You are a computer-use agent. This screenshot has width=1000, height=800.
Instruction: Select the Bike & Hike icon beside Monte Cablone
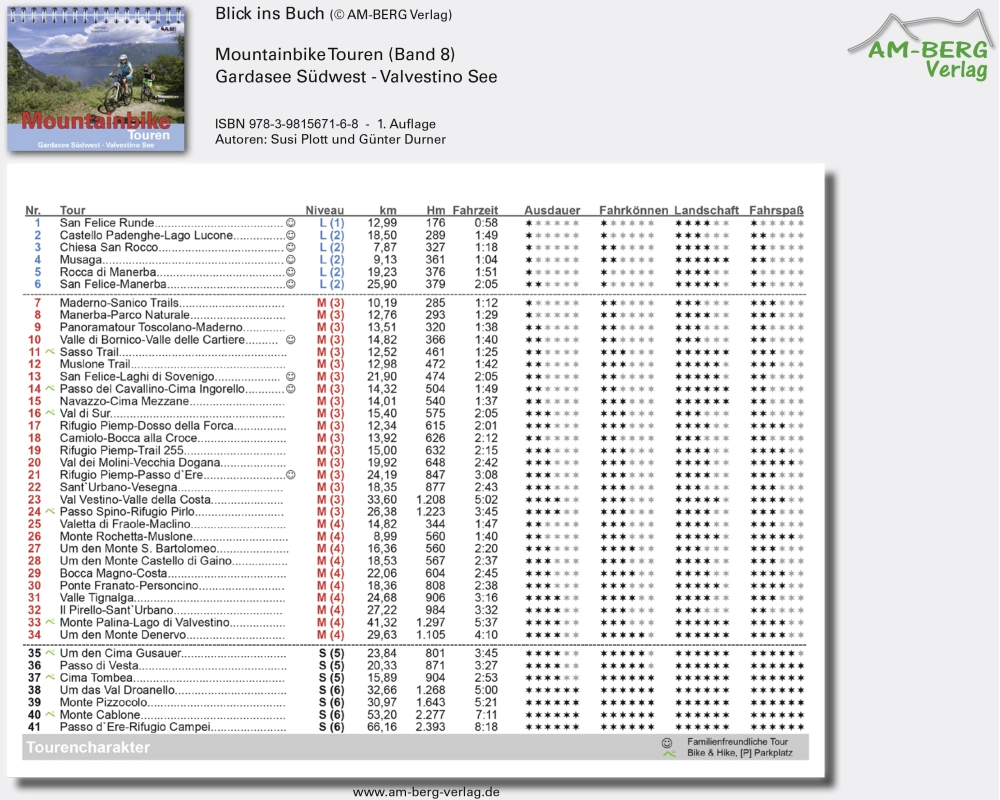(x=49, y=715)
